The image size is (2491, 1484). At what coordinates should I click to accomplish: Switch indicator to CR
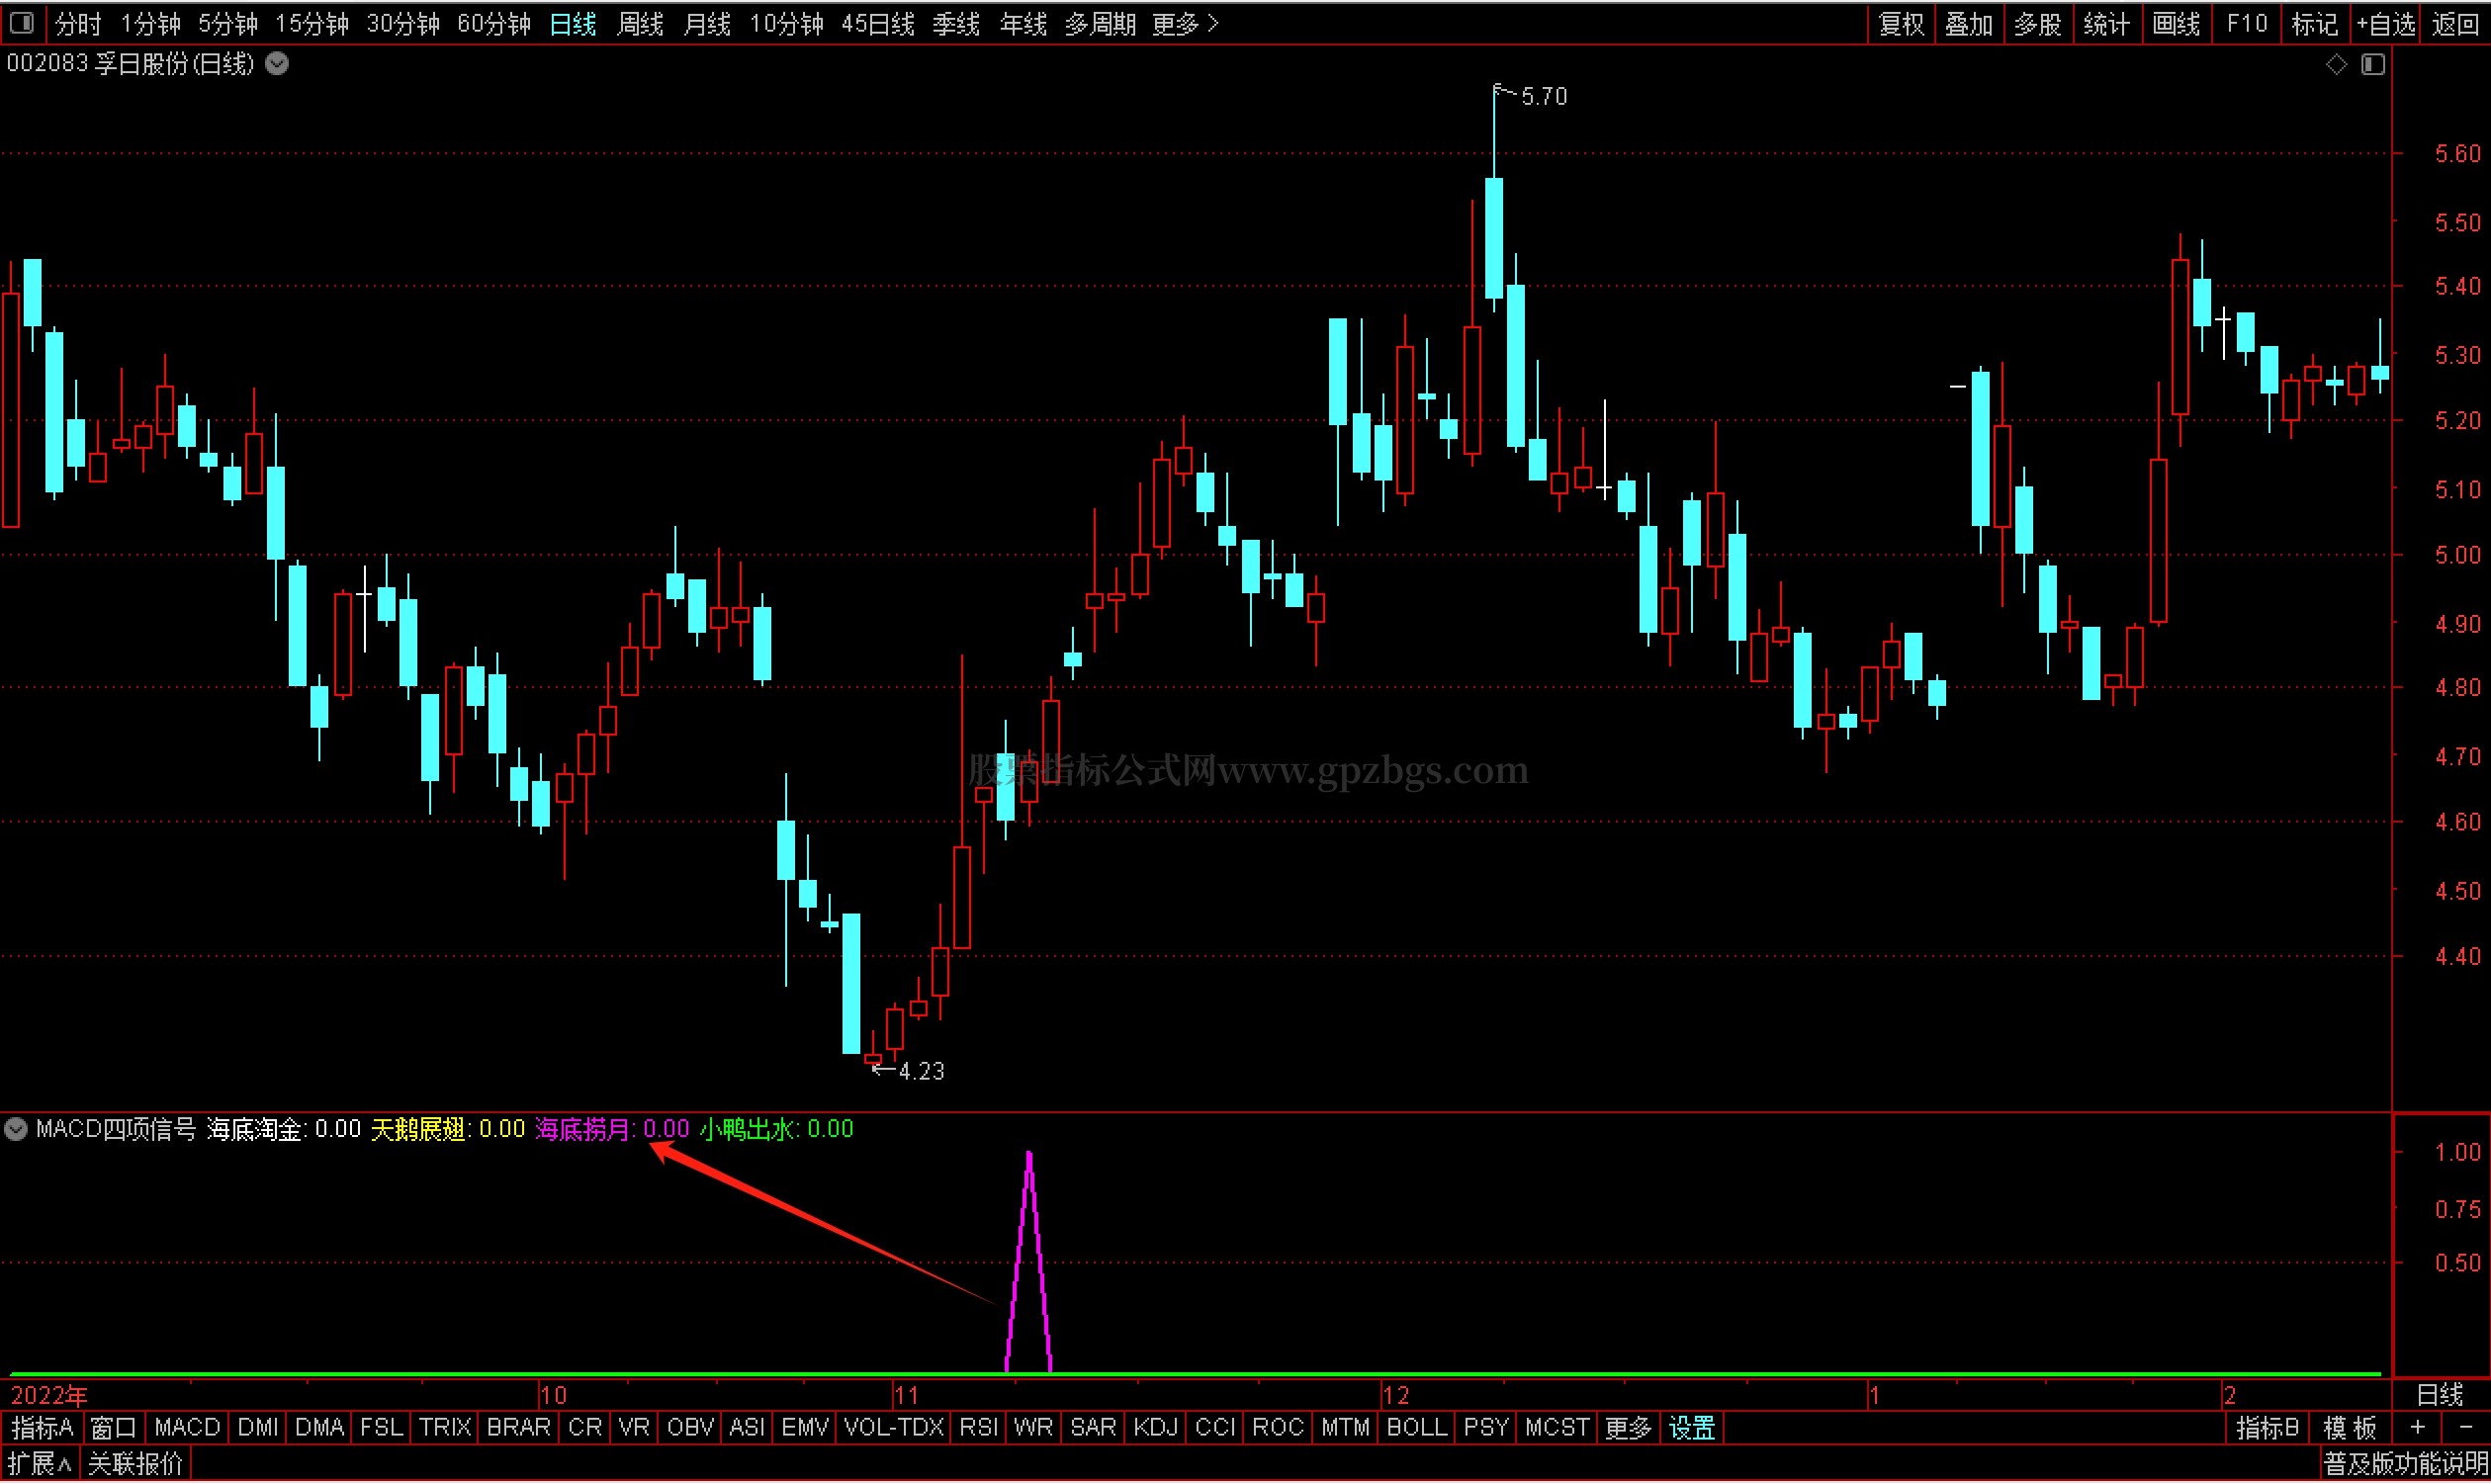(x=585, y=1430)
